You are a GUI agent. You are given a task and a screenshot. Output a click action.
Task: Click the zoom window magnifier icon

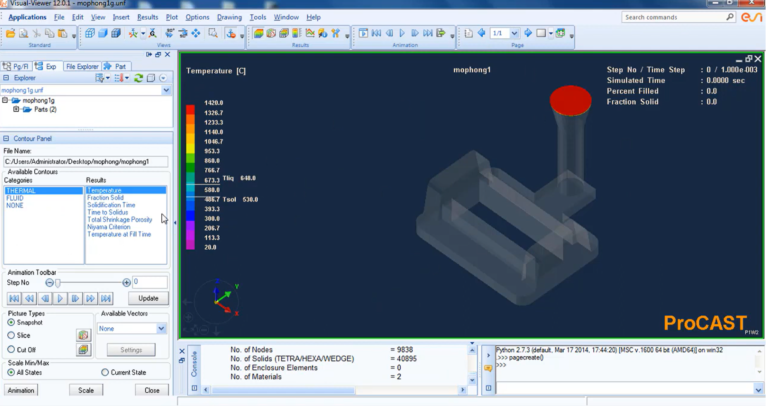point(213,33)
